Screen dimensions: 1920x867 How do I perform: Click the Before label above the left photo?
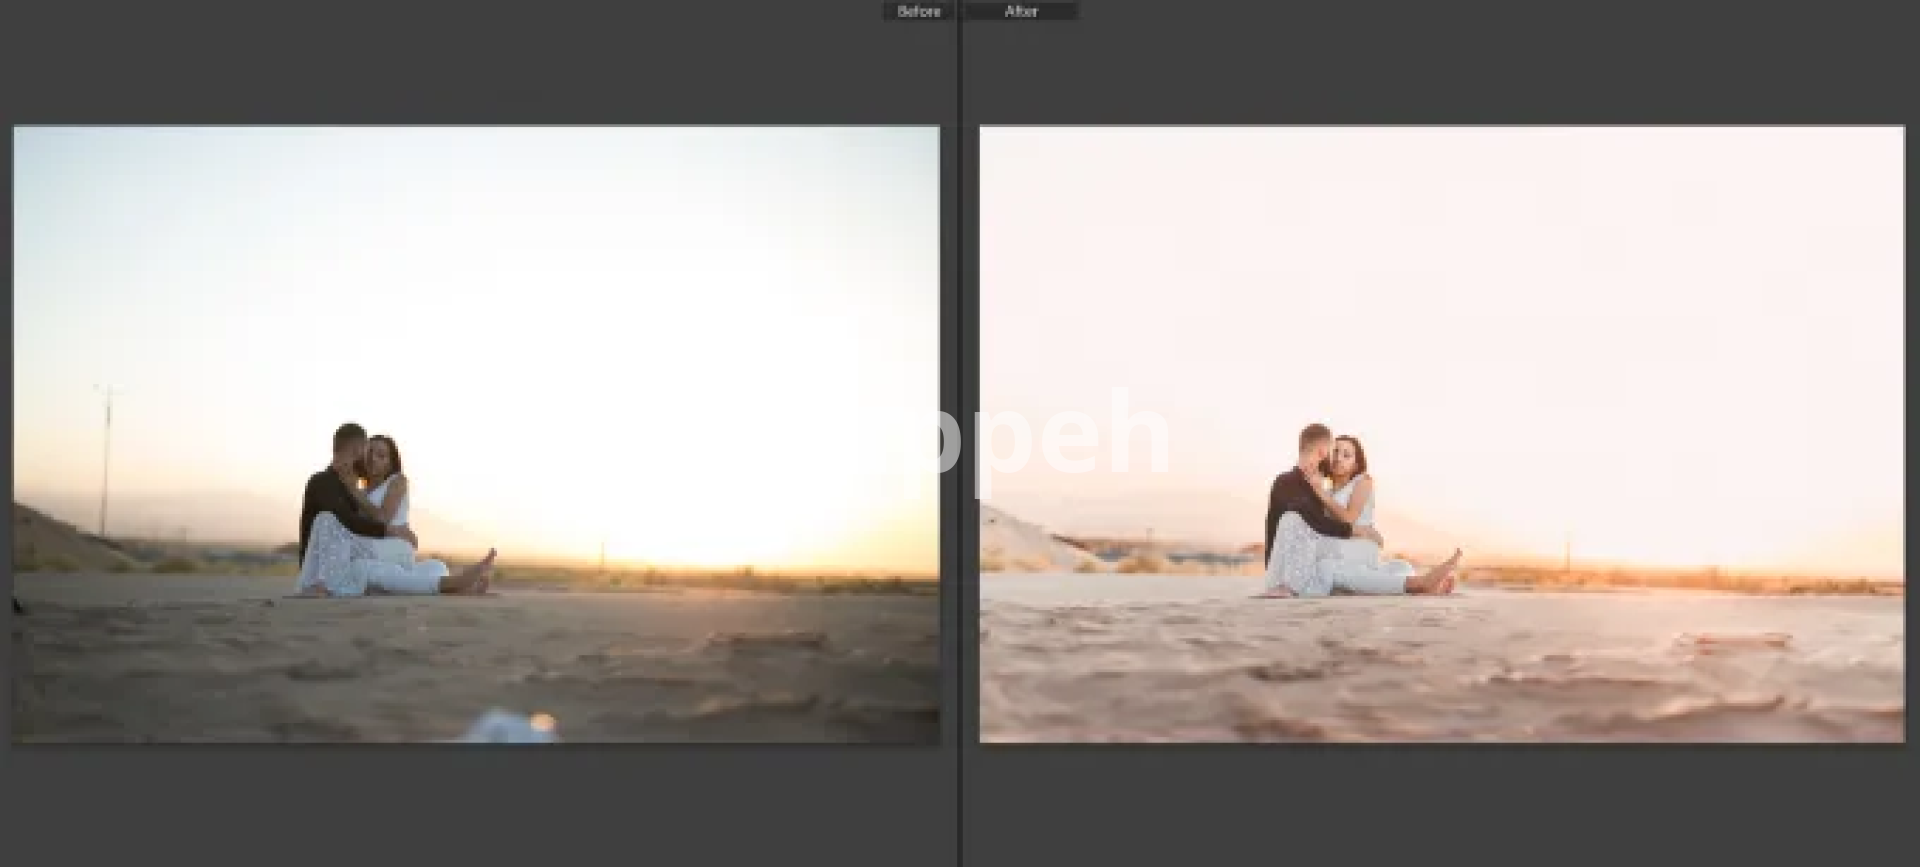click(918, 12)
